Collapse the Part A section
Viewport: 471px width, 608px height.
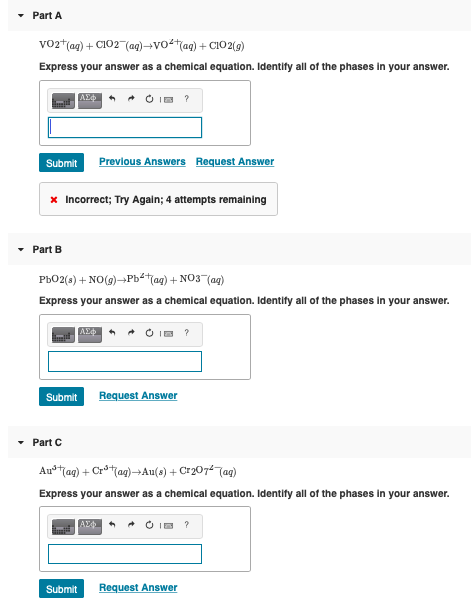[21, 16]
